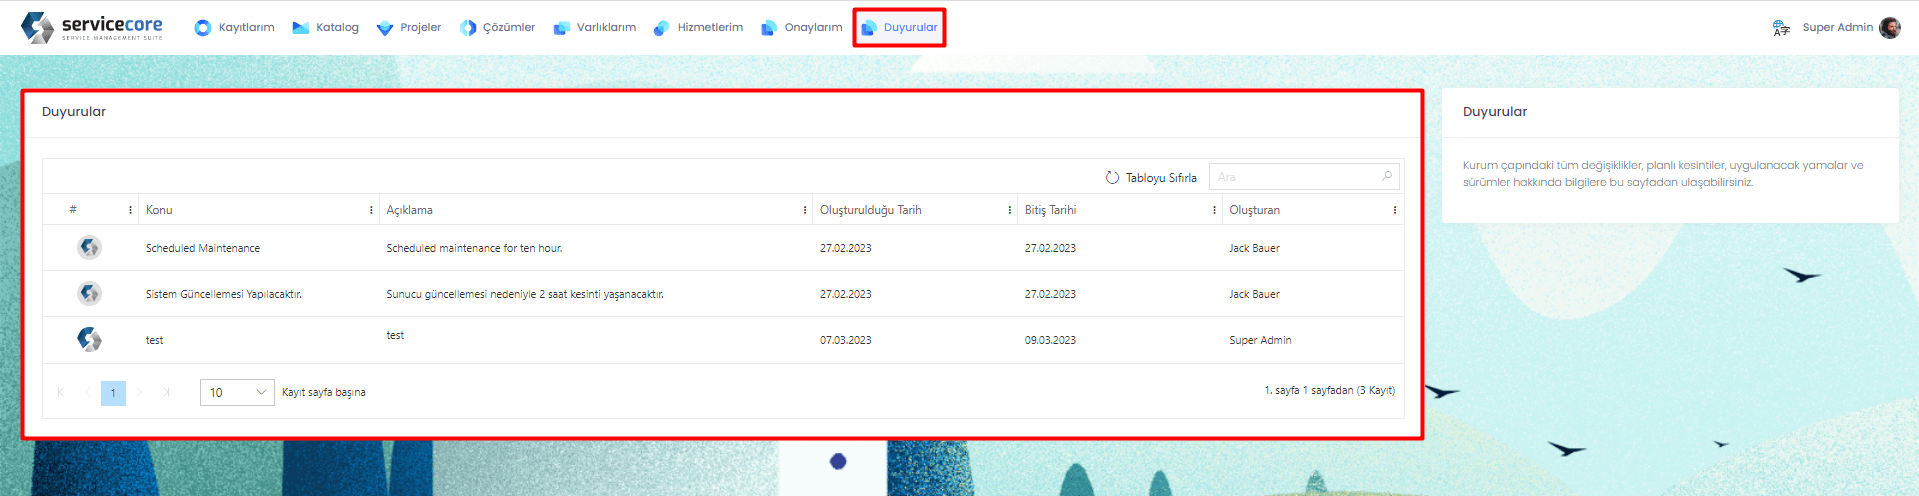Go to next page arrow
The width and height of the screenshot is (1919, 496).
point(140,392)
